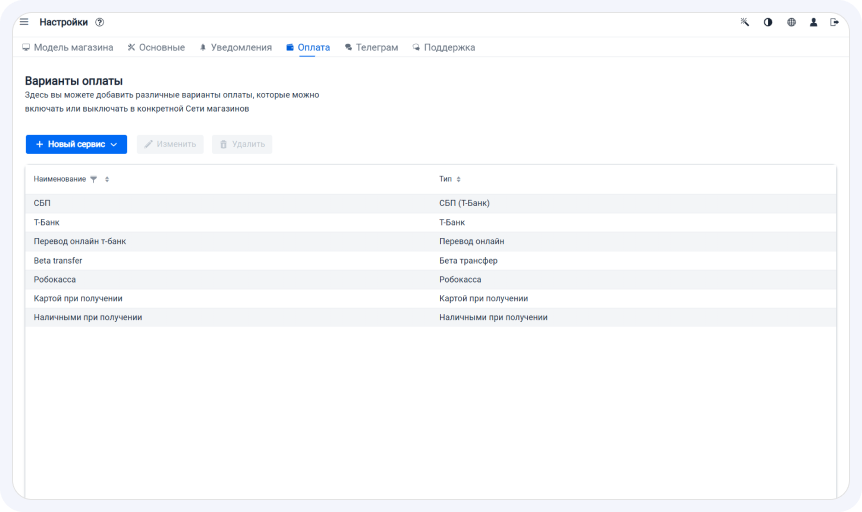Click the Робокасса type cell

[460, 279]
